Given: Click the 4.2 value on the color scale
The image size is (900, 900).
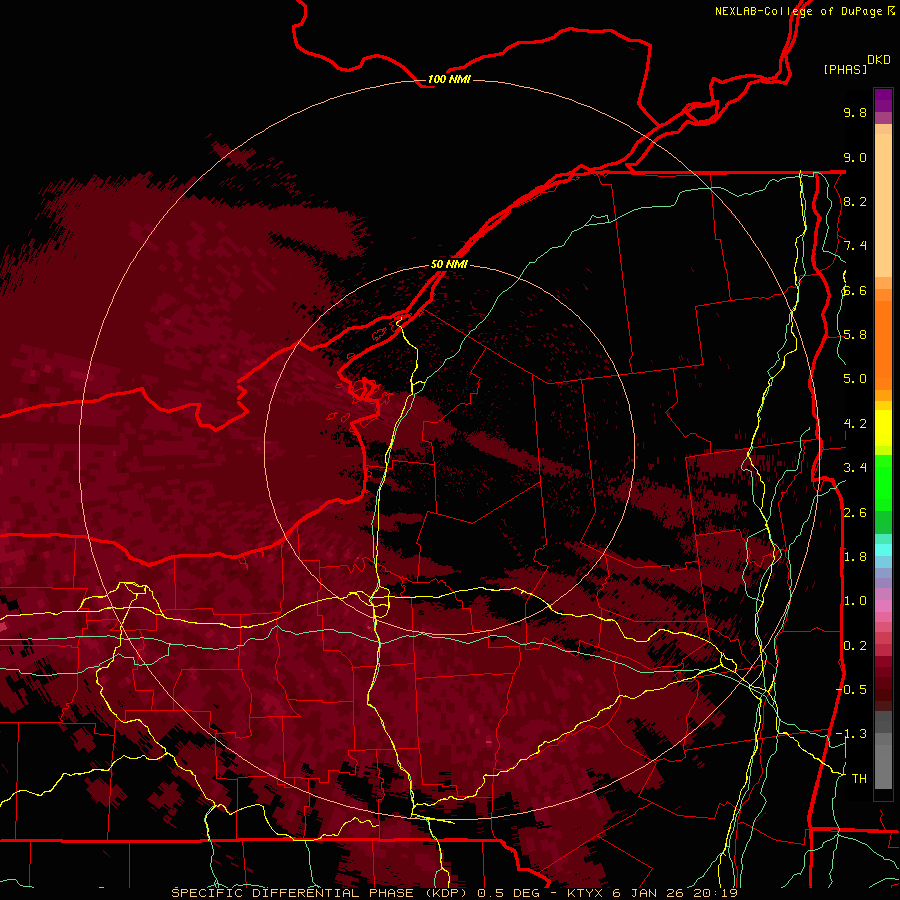Looking at the screenshot, I should (855, 424).
